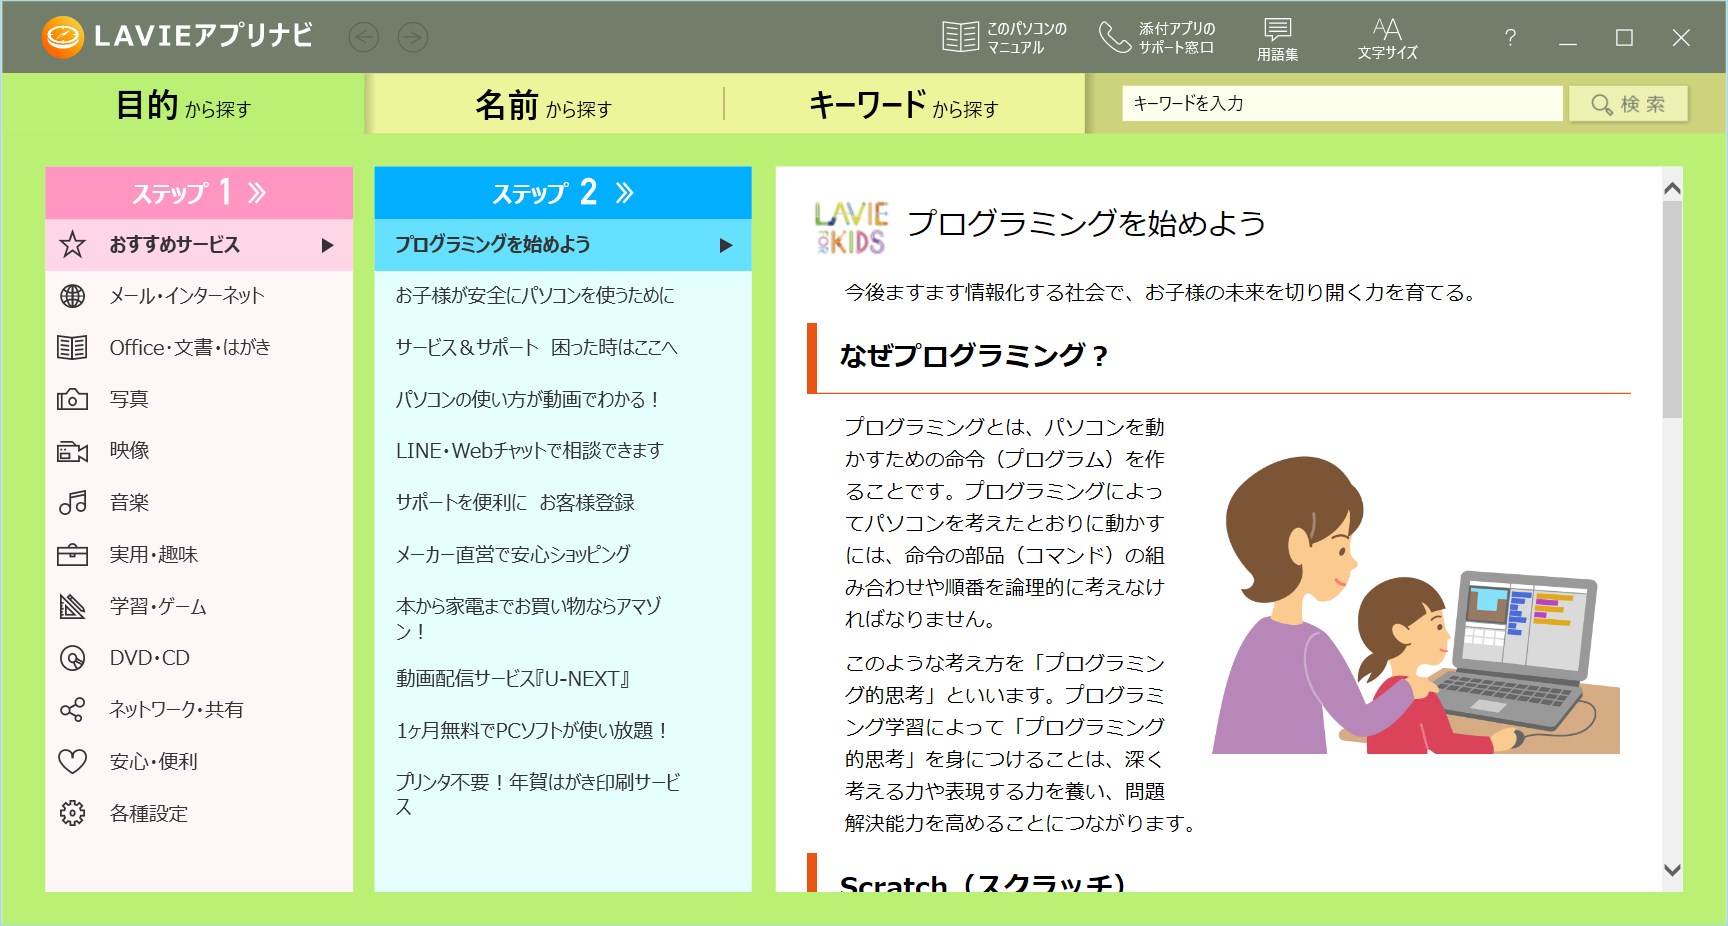Select the 音楽 music note icon
The height and width of the screenshot is (926, 1728).
coord(71,503)
